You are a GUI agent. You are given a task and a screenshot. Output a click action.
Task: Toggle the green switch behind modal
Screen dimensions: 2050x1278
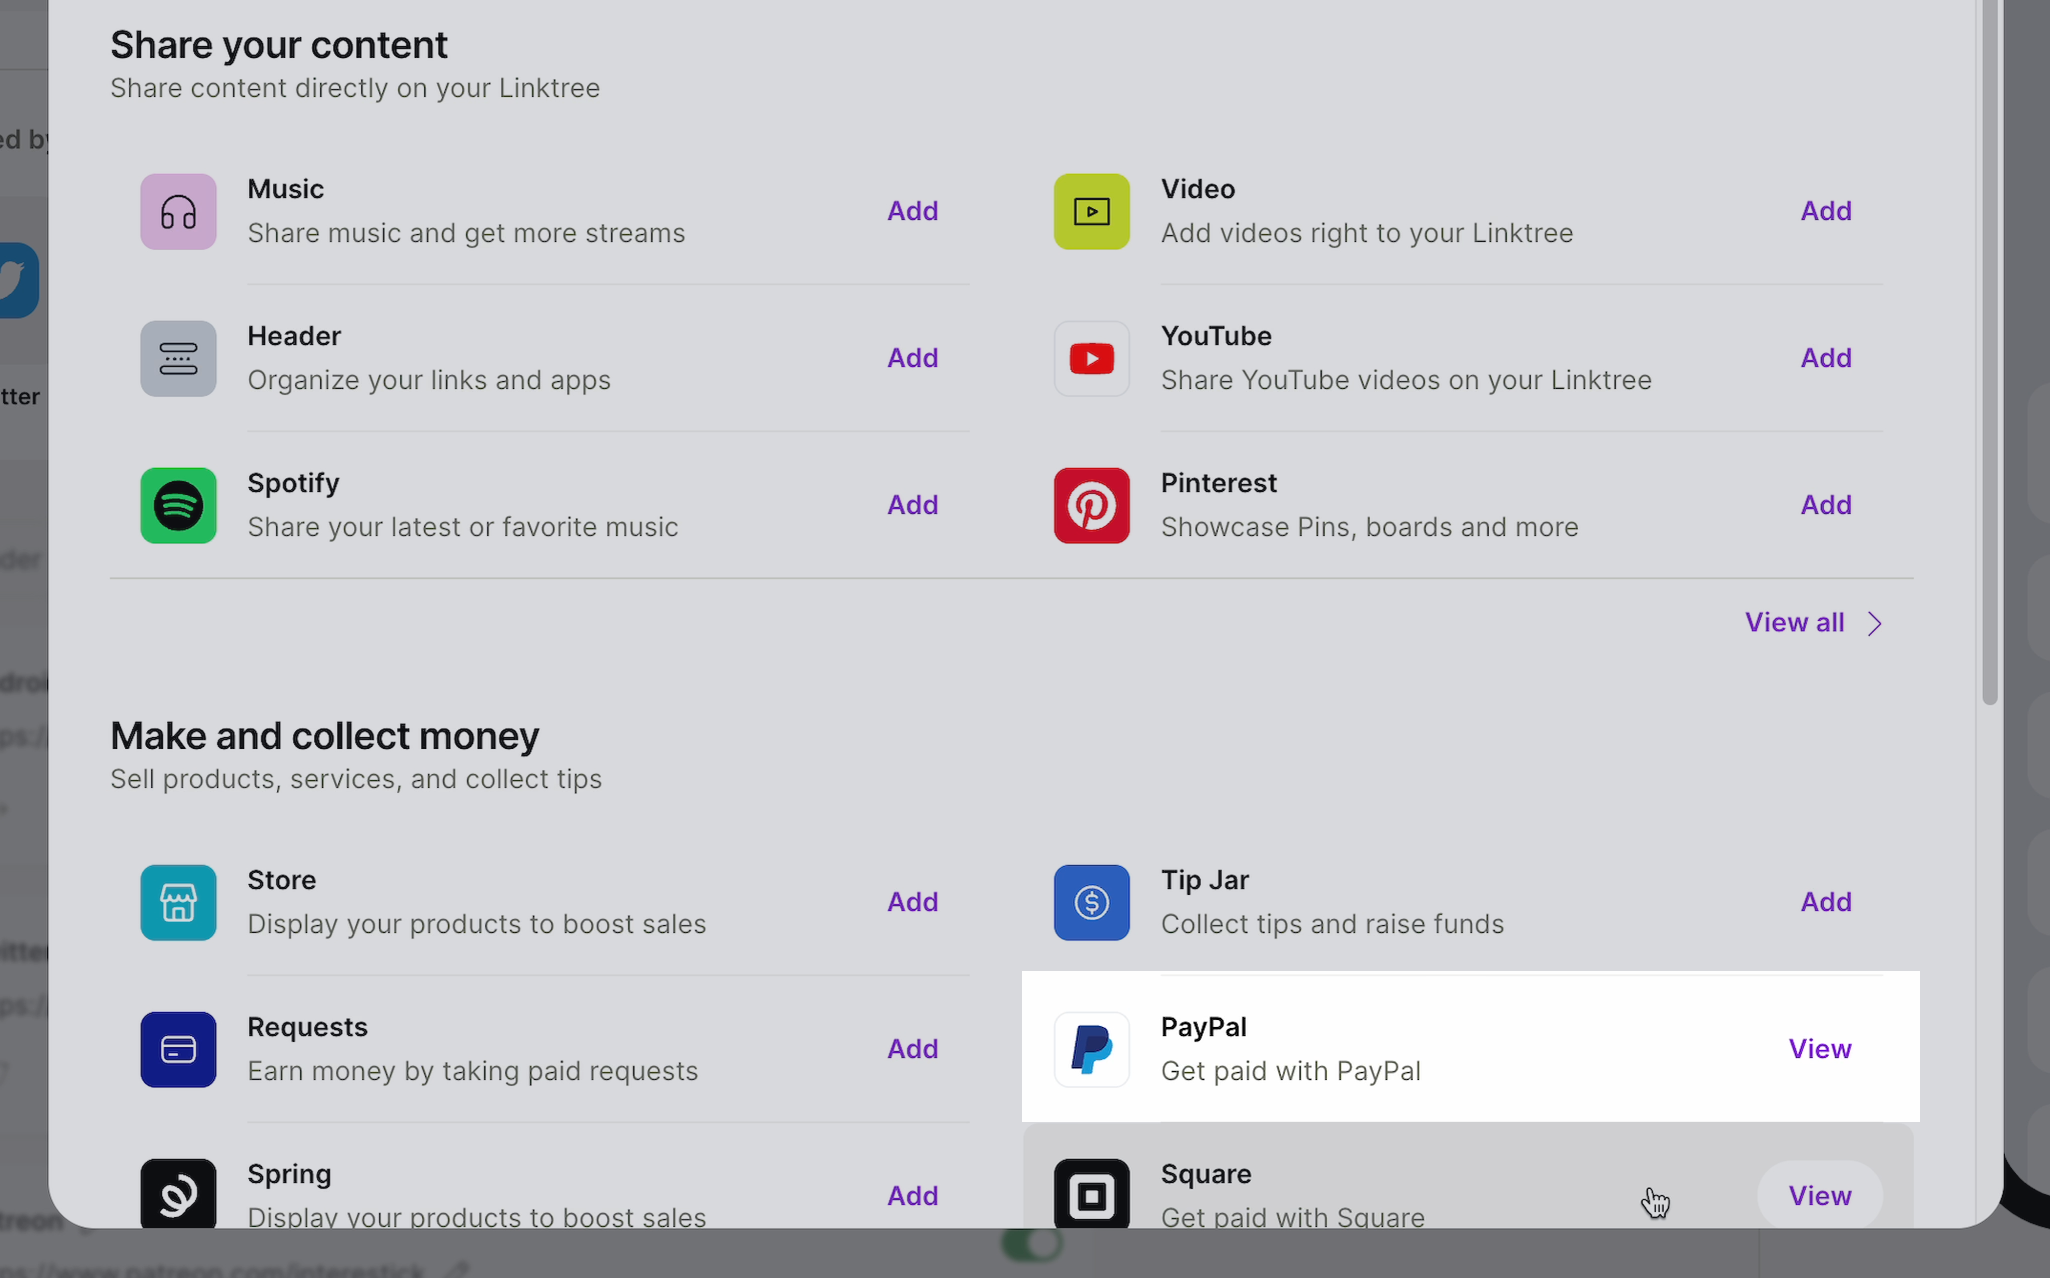coord(1031,1245)
